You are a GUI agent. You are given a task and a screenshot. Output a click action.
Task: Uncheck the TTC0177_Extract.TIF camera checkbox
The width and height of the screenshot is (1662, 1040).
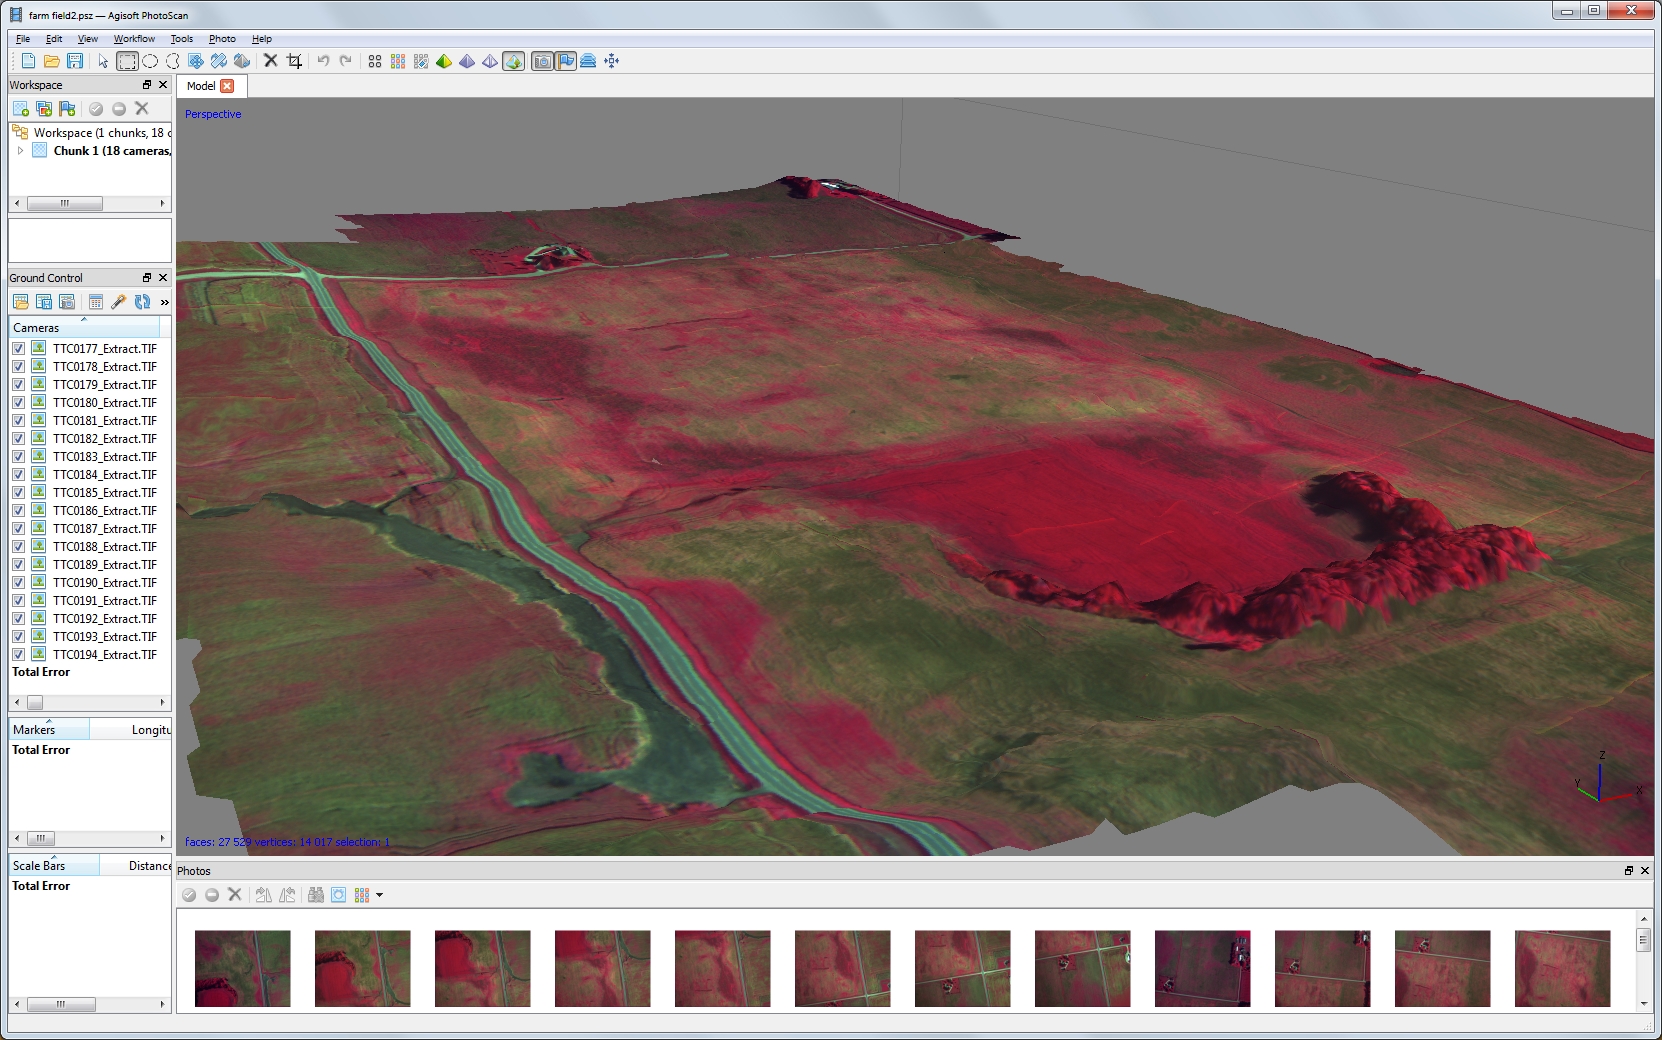tap(18, 349)
